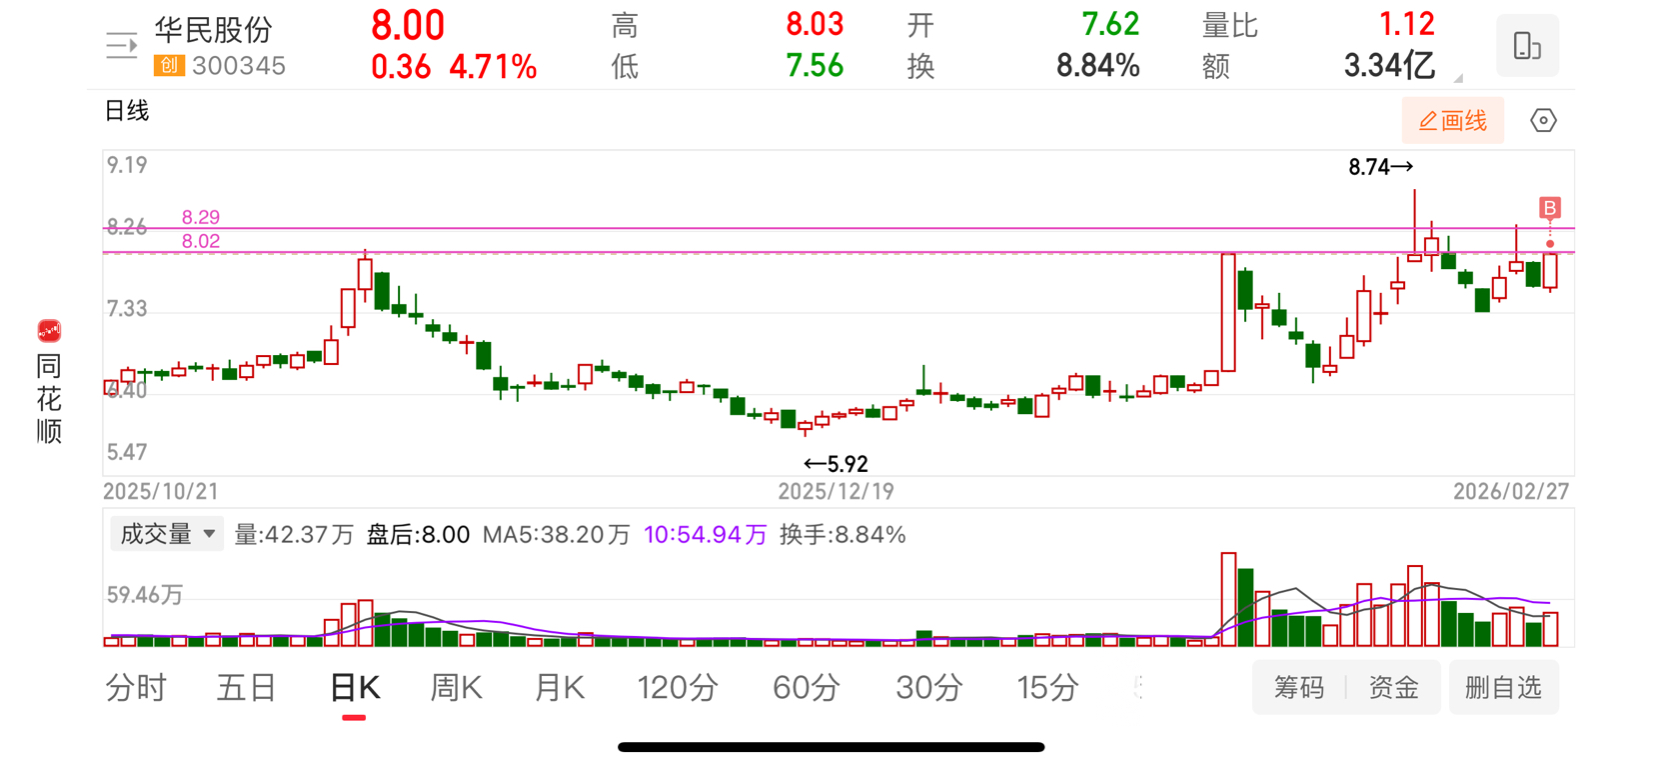Expand header details via small triangle
The height and width of the screenshot is (768, 1663).
click(1458, 78)
